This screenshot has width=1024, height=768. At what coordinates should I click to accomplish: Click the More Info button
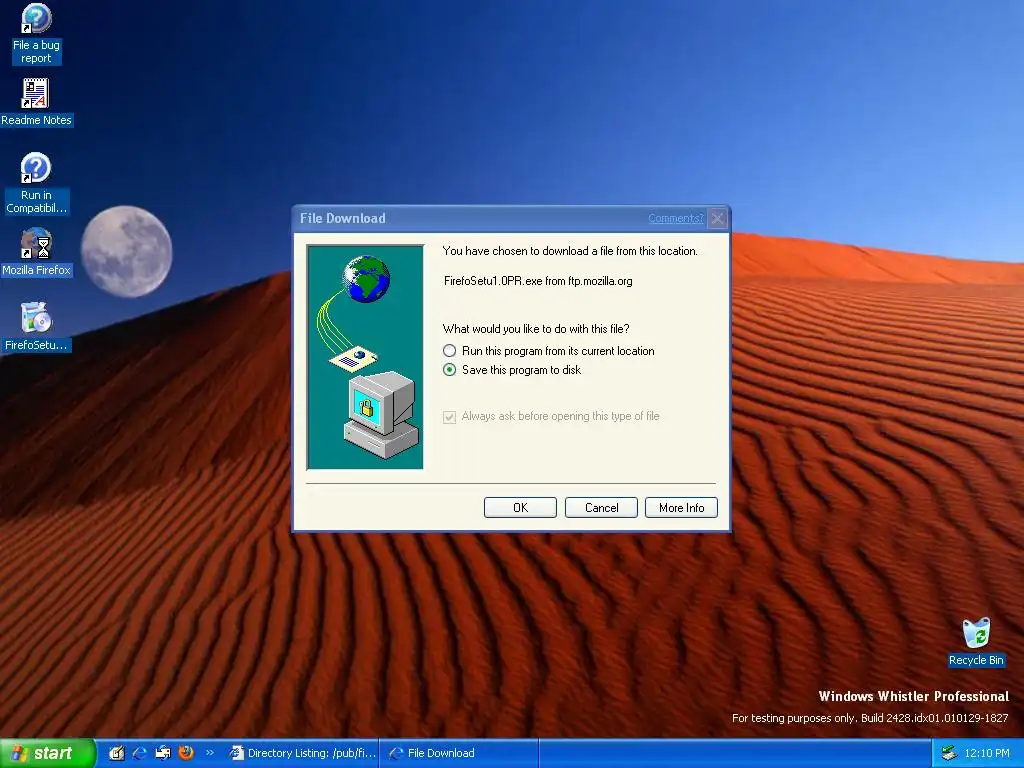coord(681,507)
